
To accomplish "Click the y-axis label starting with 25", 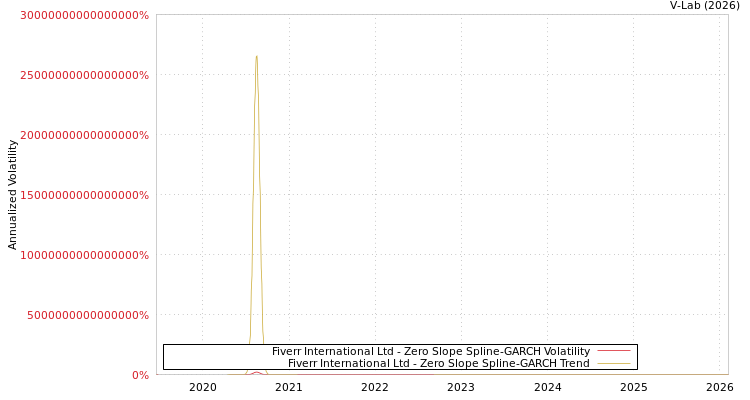I will 84,75.
